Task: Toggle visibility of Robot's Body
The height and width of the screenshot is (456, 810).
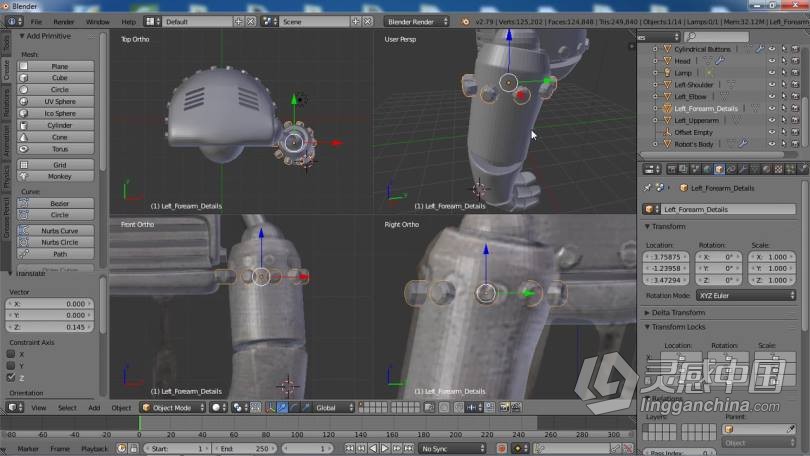Action: 772,144
